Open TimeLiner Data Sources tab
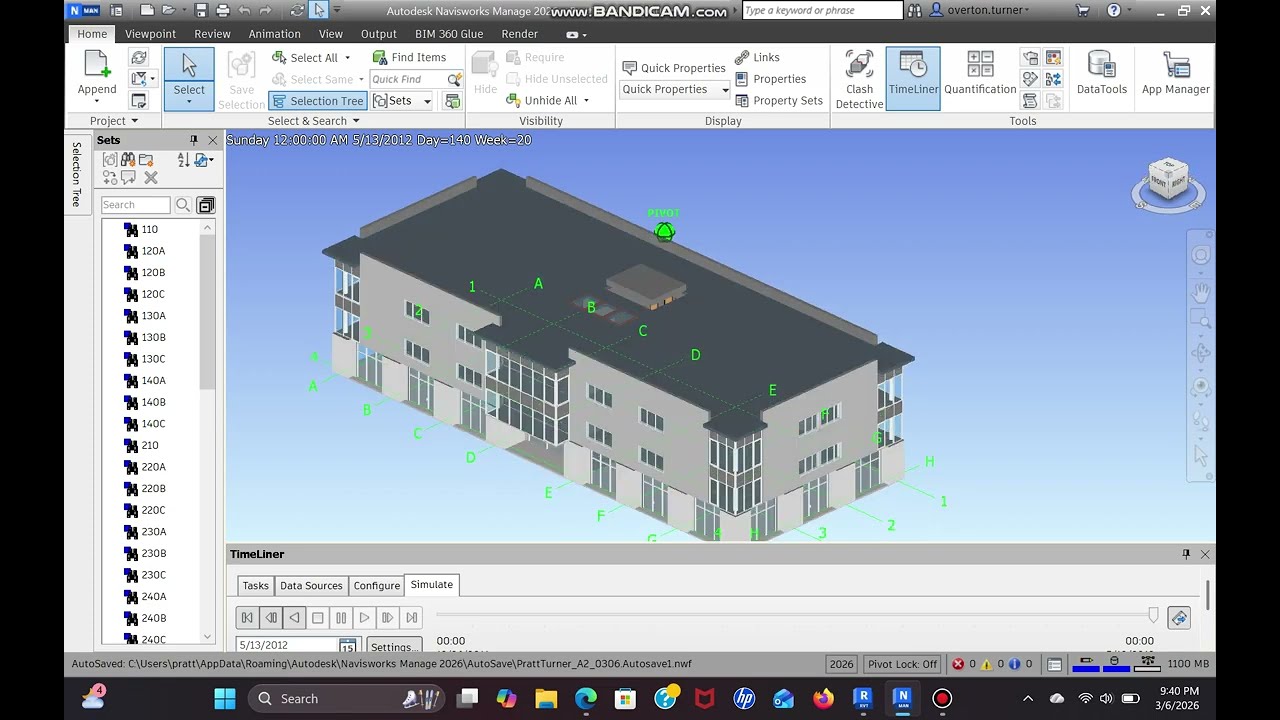This screenshot has height=720, width=1280. (311, 585)
